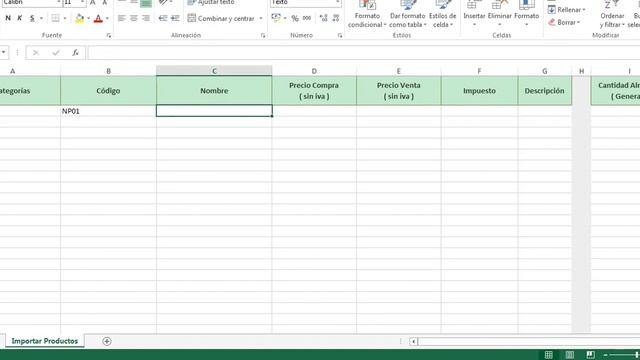The image size is (640, 360).
Task: Open Número dialog launcher
Action: 340,36
